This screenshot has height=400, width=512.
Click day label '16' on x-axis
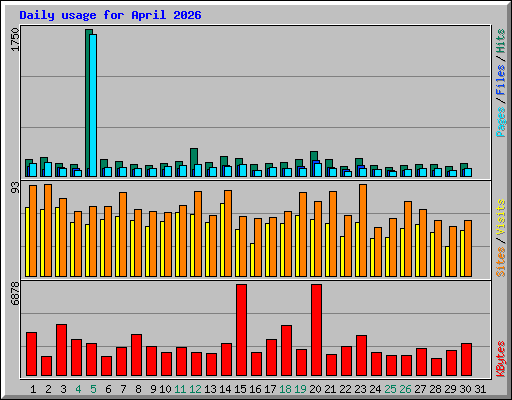255,389
